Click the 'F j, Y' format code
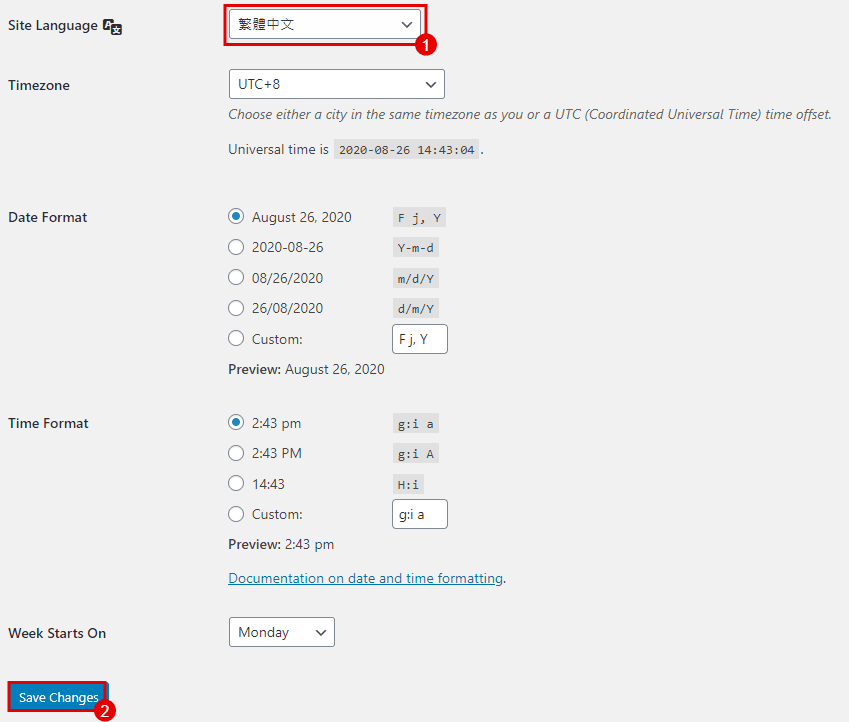The height and width of the screenshot is (722, 849). tap(420, 218)
